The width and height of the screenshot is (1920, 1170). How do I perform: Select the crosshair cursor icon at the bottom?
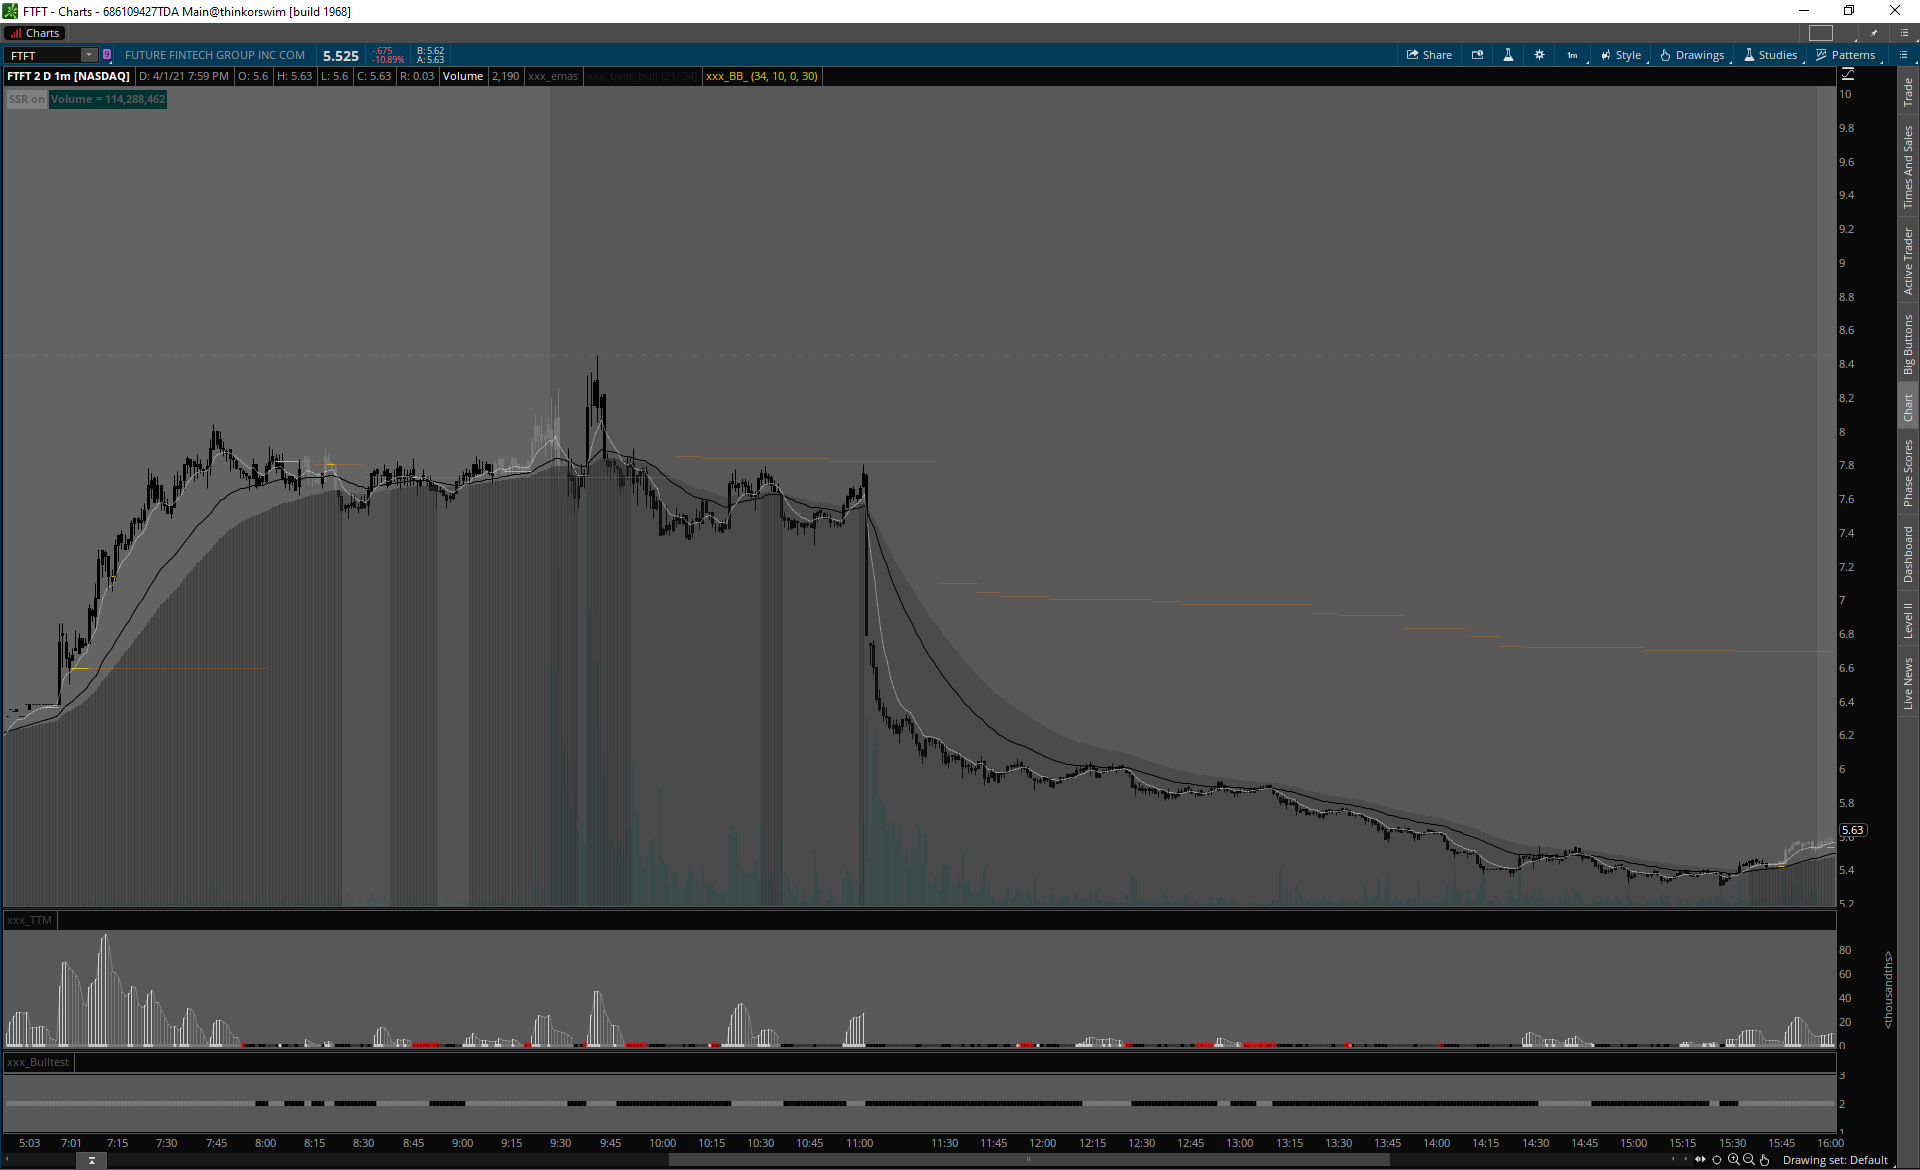pyautogui.click(x=1717, y=1160)
